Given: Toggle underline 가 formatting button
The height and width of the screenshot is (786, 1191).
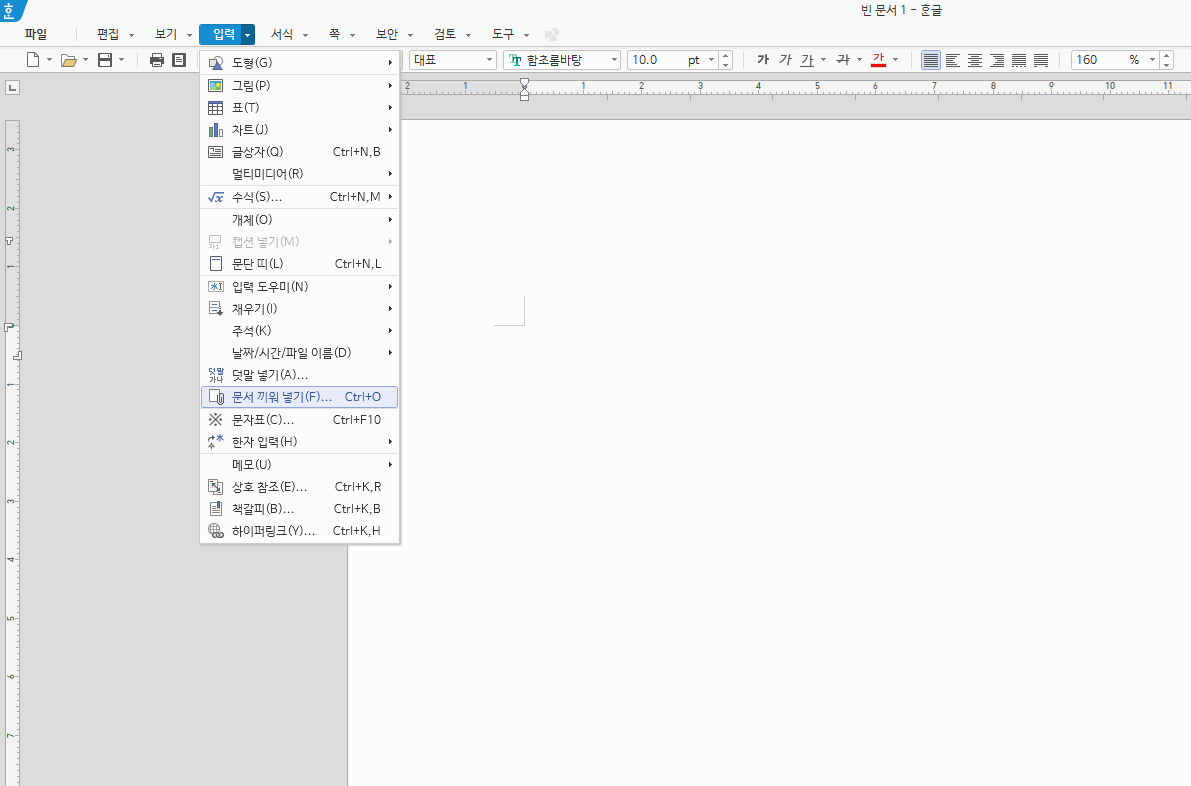Looking at the screenshot, I should click(807, 60).
